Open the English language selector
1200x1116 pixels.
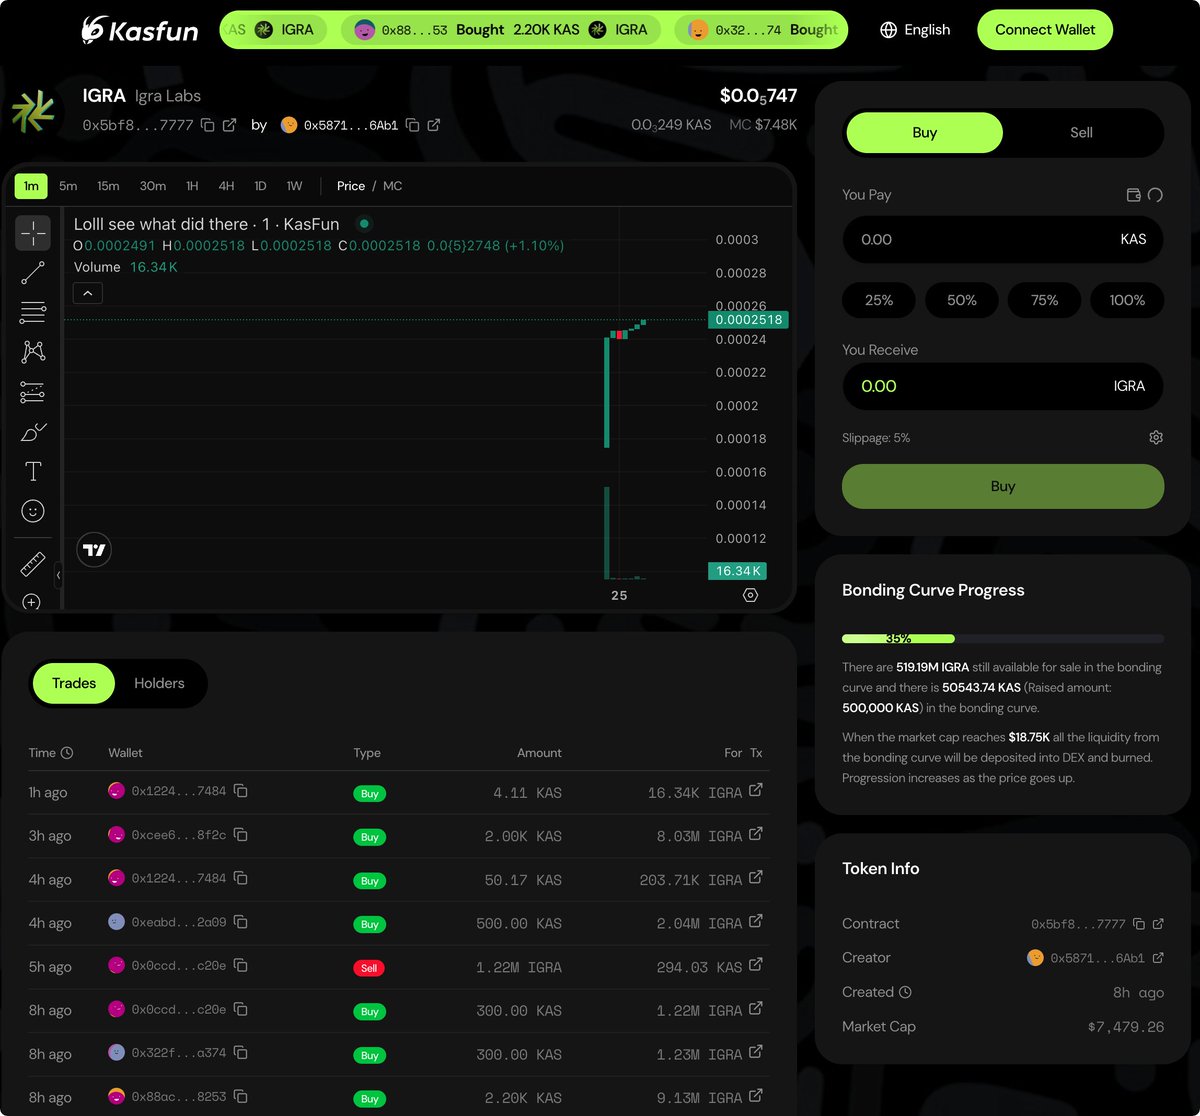pyautogui.click(x=915, y=30)
